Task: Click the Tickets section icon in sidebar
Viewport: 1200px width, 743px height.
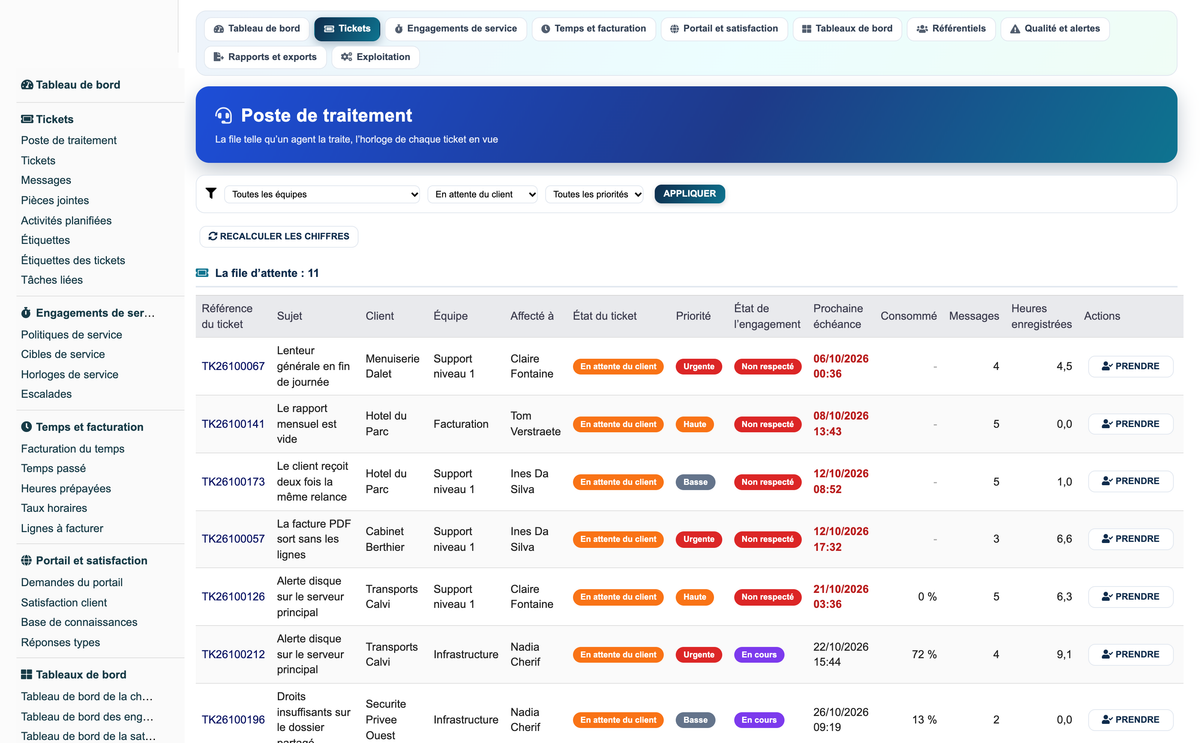Action: click(27, 119)
